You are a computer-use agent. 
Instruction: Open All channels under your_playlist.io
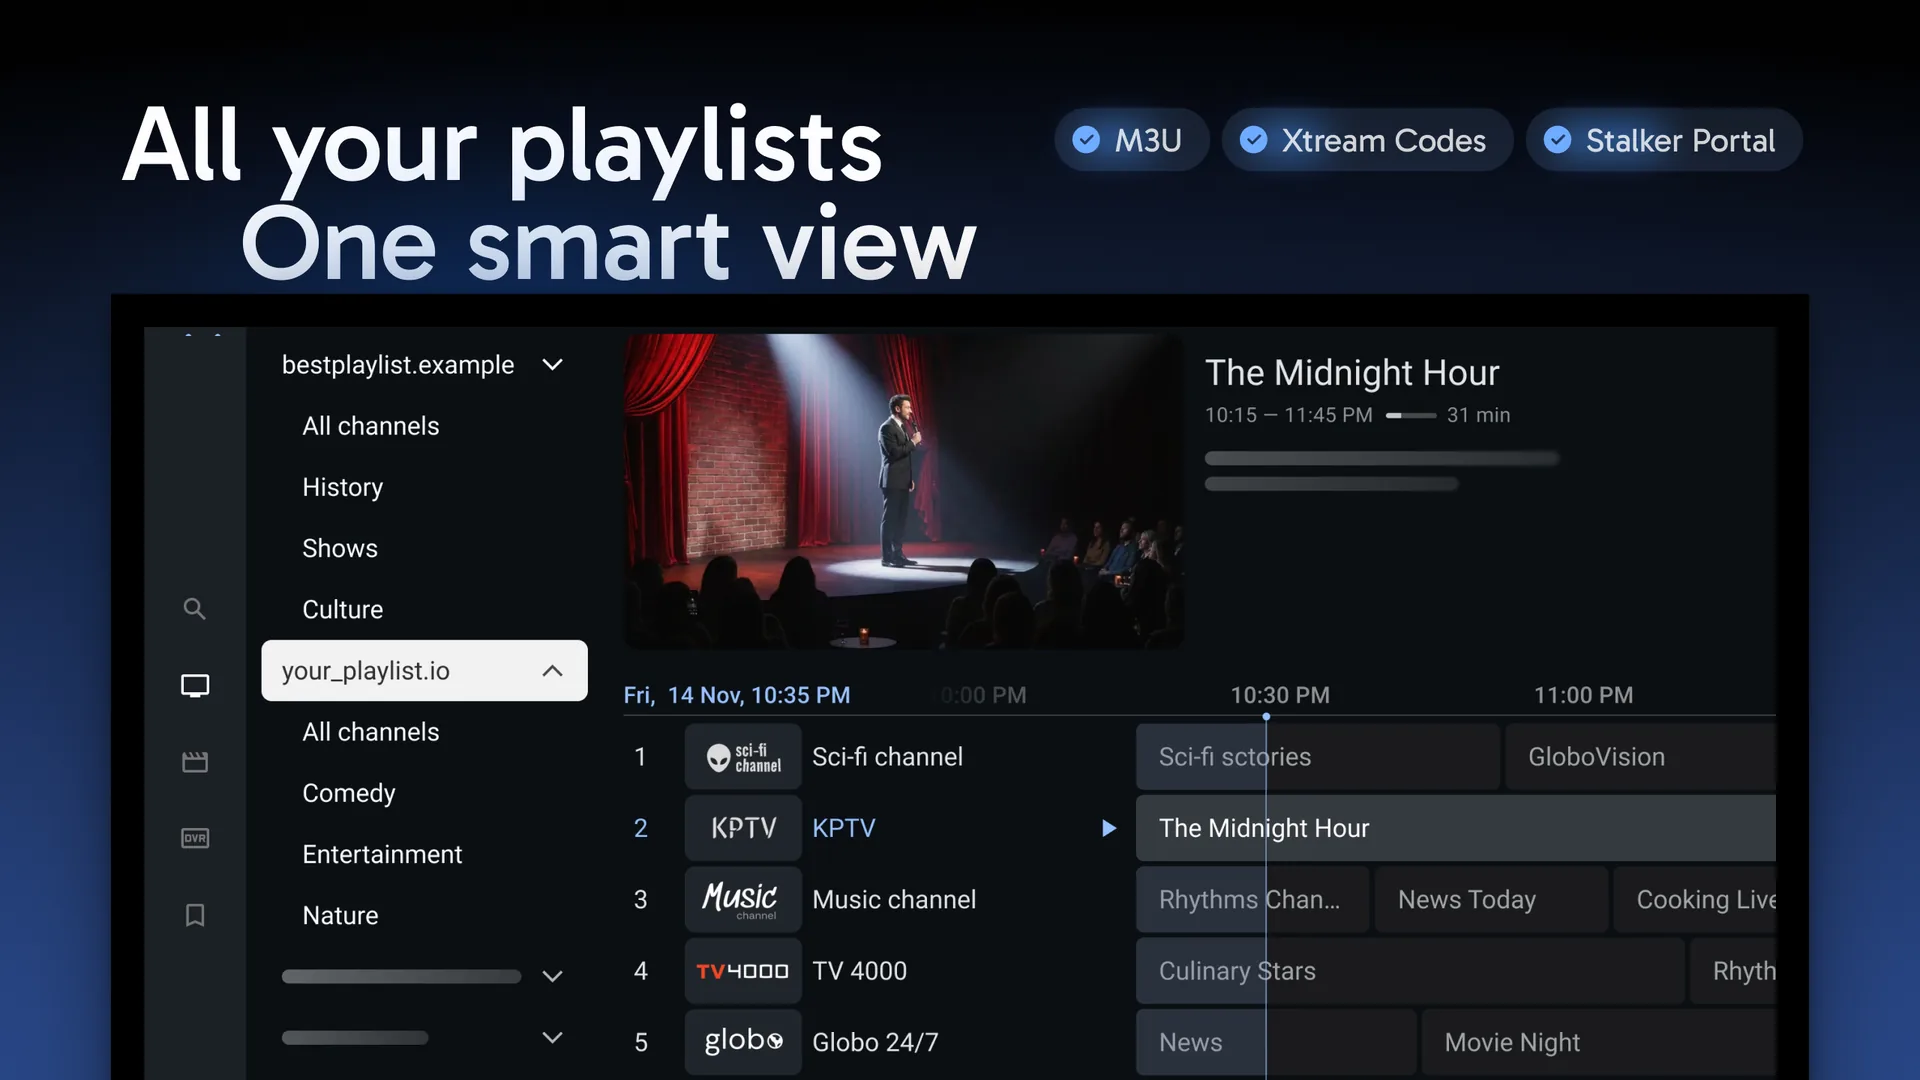[370, 732]
